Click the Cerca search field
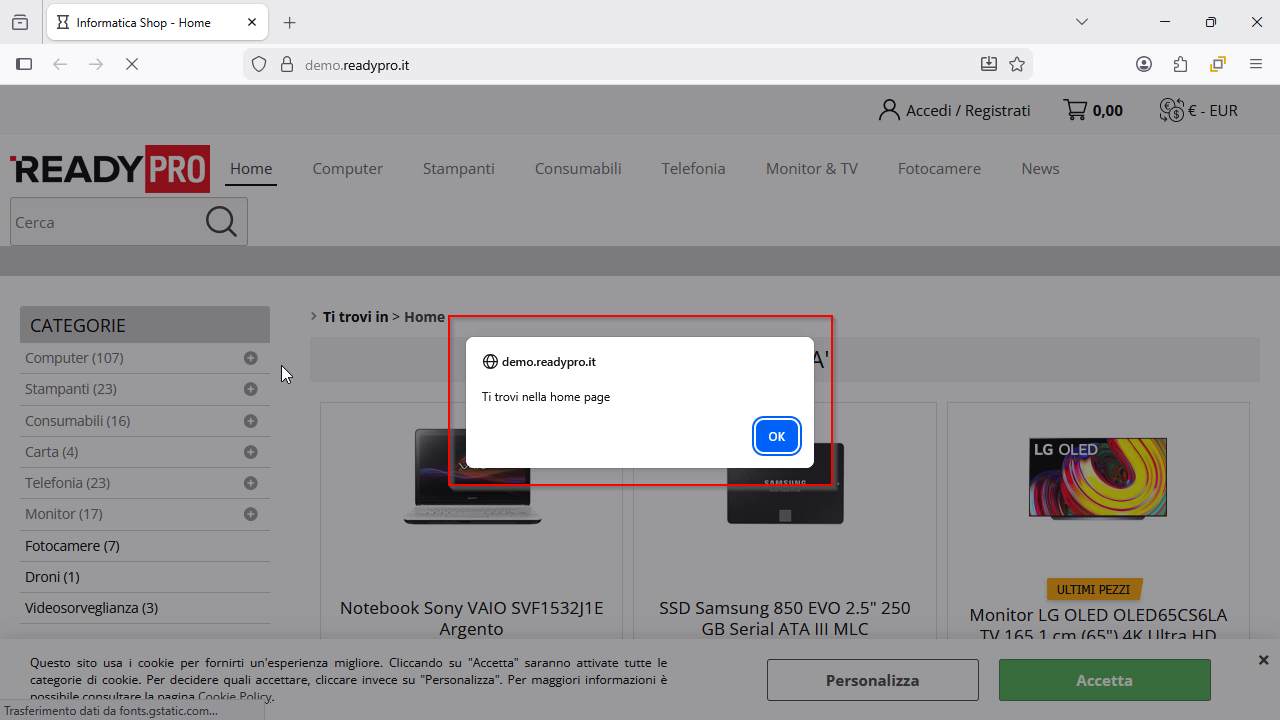Viewport: 1280px width, 720px height. 103,222
